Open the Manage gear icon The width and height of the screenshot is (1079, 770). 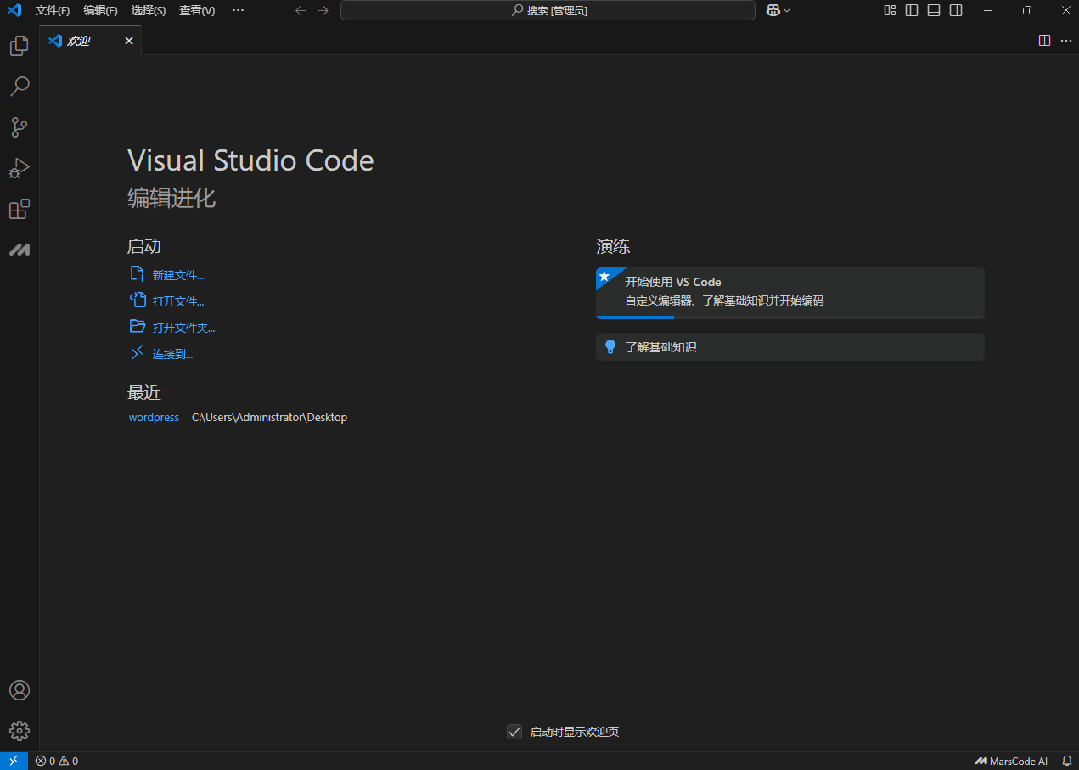point(19,731)
